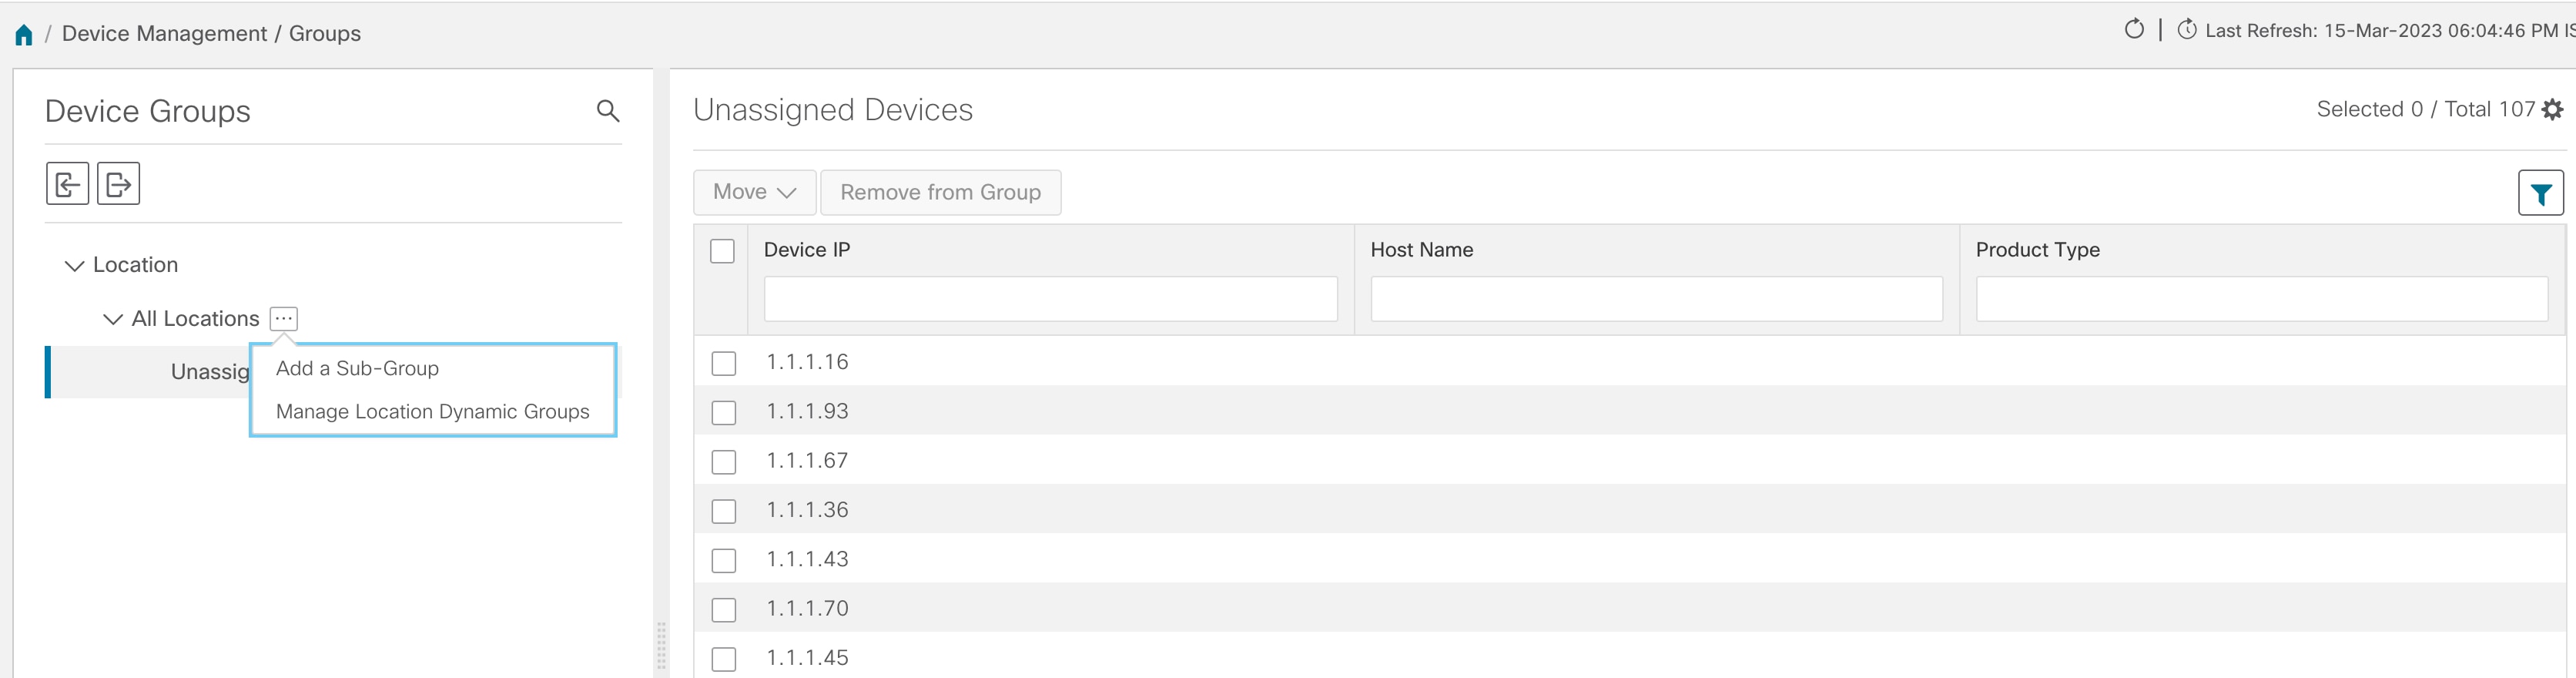Collapse the All Locations tree node
This screenshot has height=678, width=2576.
pyautogui.click(x=113, y=319)
